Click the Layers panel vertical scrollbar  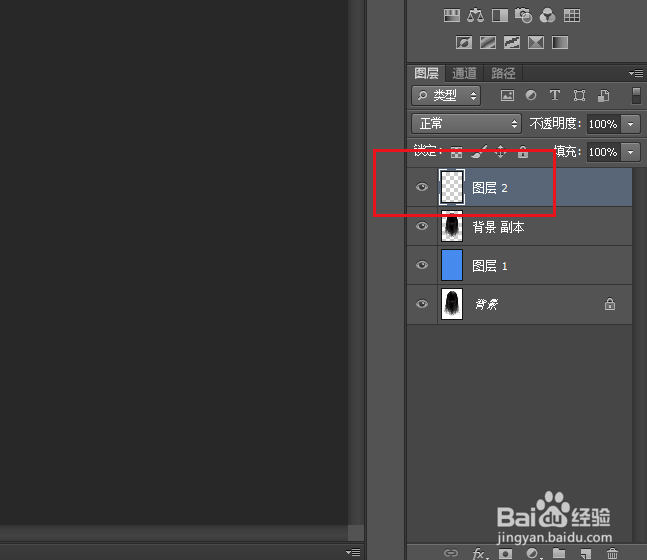point(639,355)
